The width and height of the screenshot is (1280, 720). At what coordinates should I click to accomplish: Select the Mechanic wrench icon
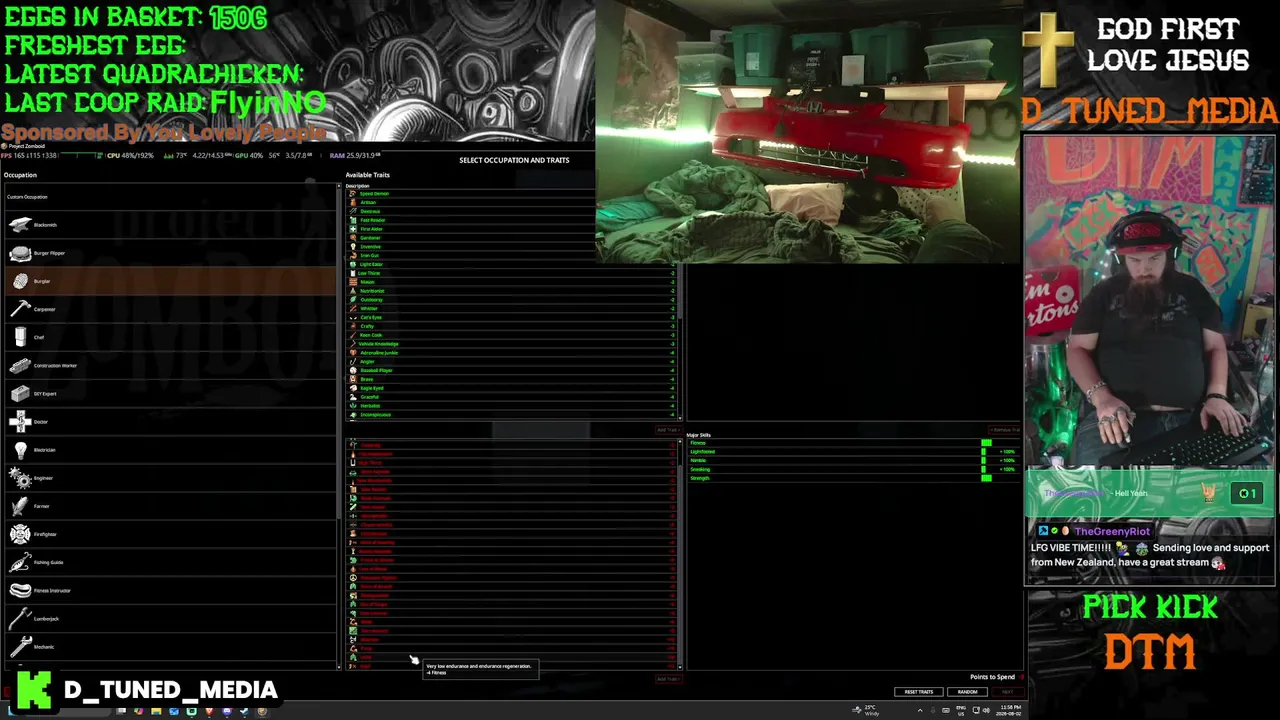pyautogui.click(x=20, y=646)
